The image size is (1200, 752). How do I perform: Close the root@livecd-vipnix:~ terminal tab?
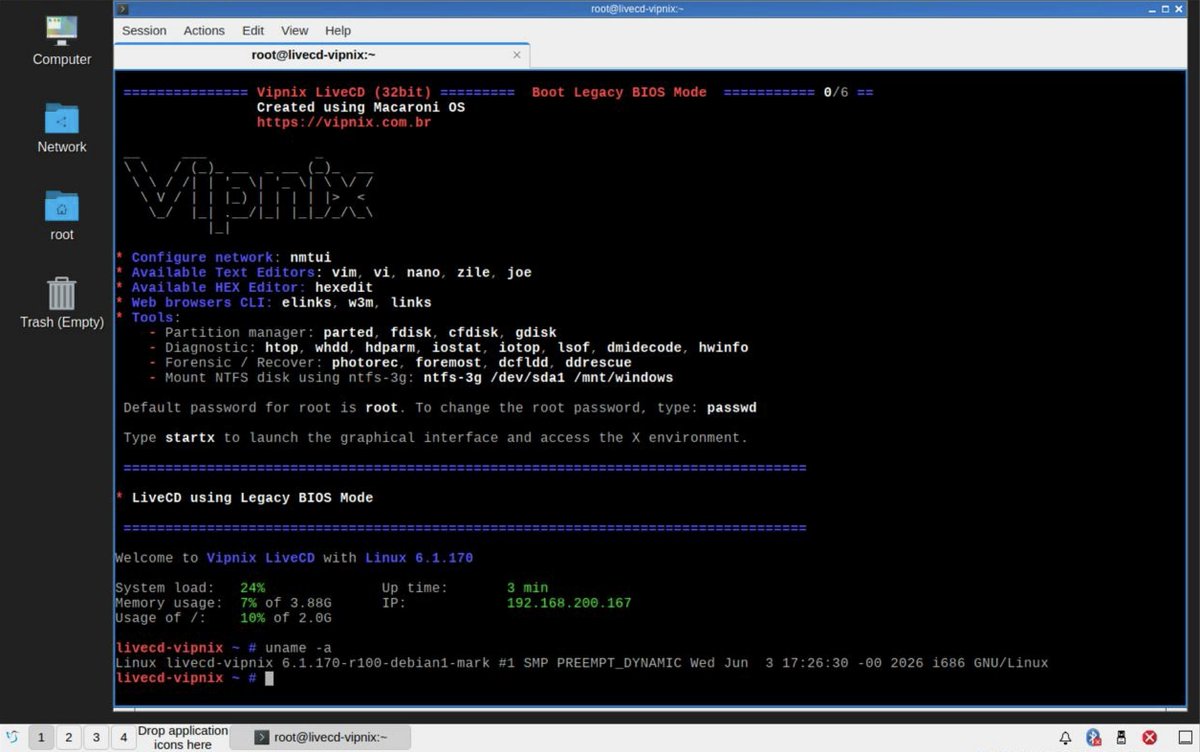tap(517, 55)
